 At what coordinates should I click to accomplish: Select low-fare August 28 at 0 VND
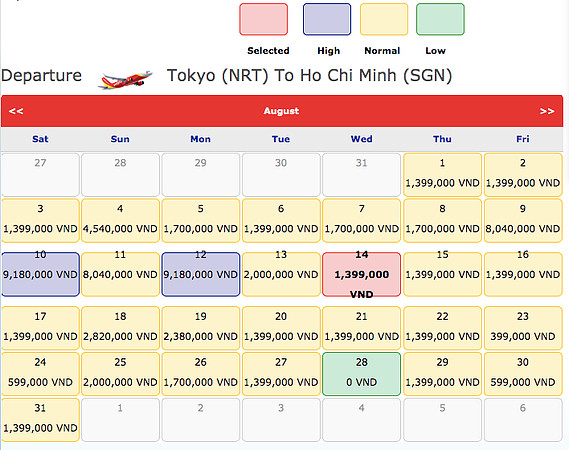pos(361,374)
